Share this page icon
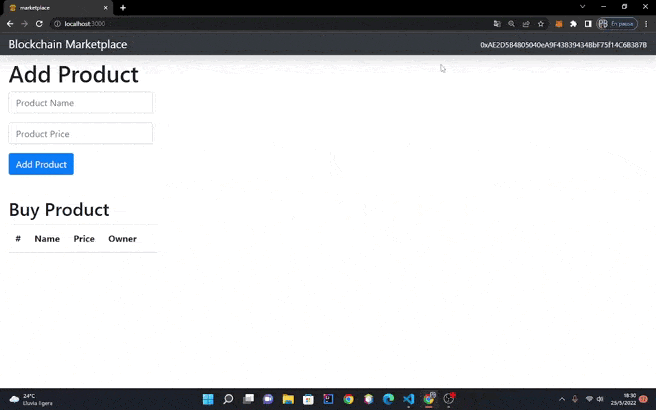 tap(526, 24)
